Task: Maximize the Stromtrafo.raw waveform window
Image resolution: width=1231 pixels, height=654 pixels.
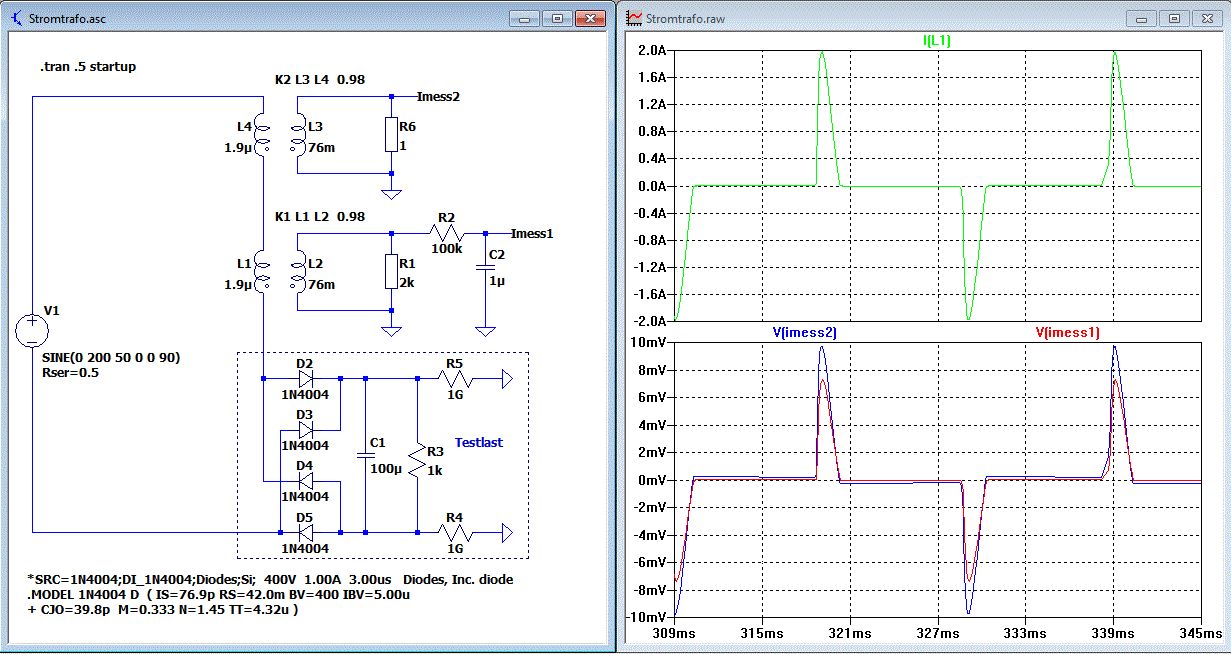Action: pos(1174,18)
